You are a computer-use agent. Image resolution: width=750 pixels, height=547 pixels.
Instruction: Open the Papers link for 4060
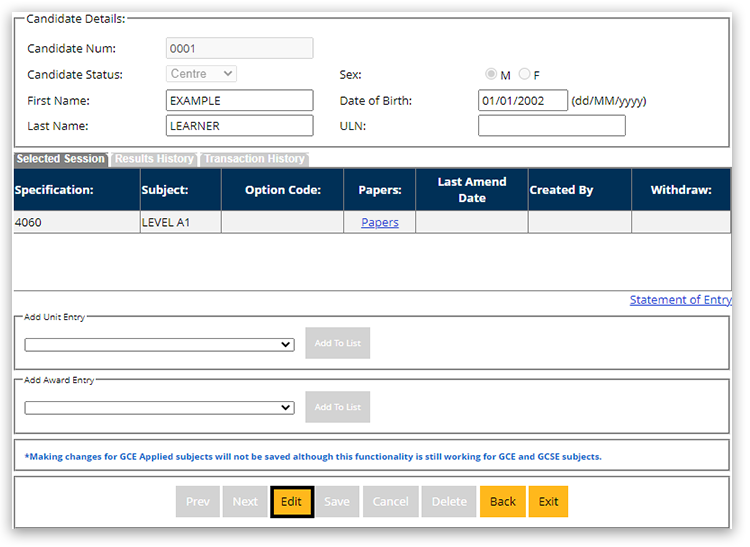[380, 223]
